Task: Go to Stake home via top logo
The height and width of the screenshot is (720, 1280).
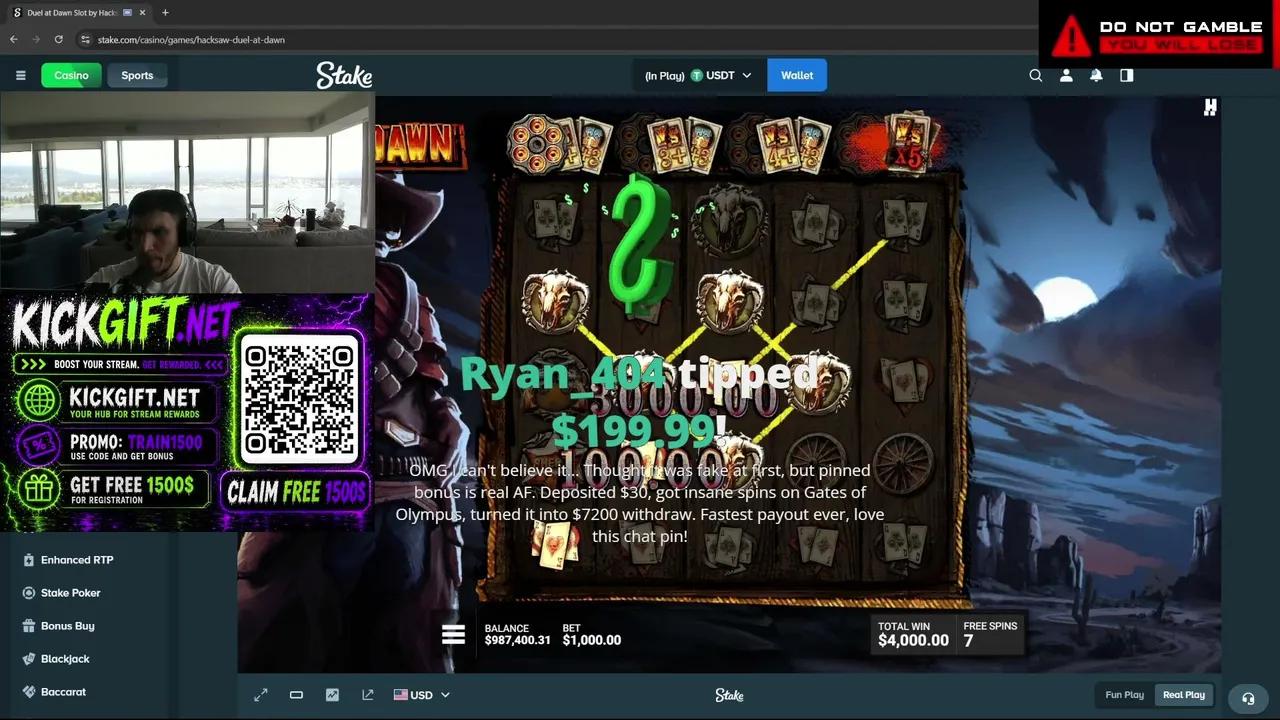Action: (344, 75)
